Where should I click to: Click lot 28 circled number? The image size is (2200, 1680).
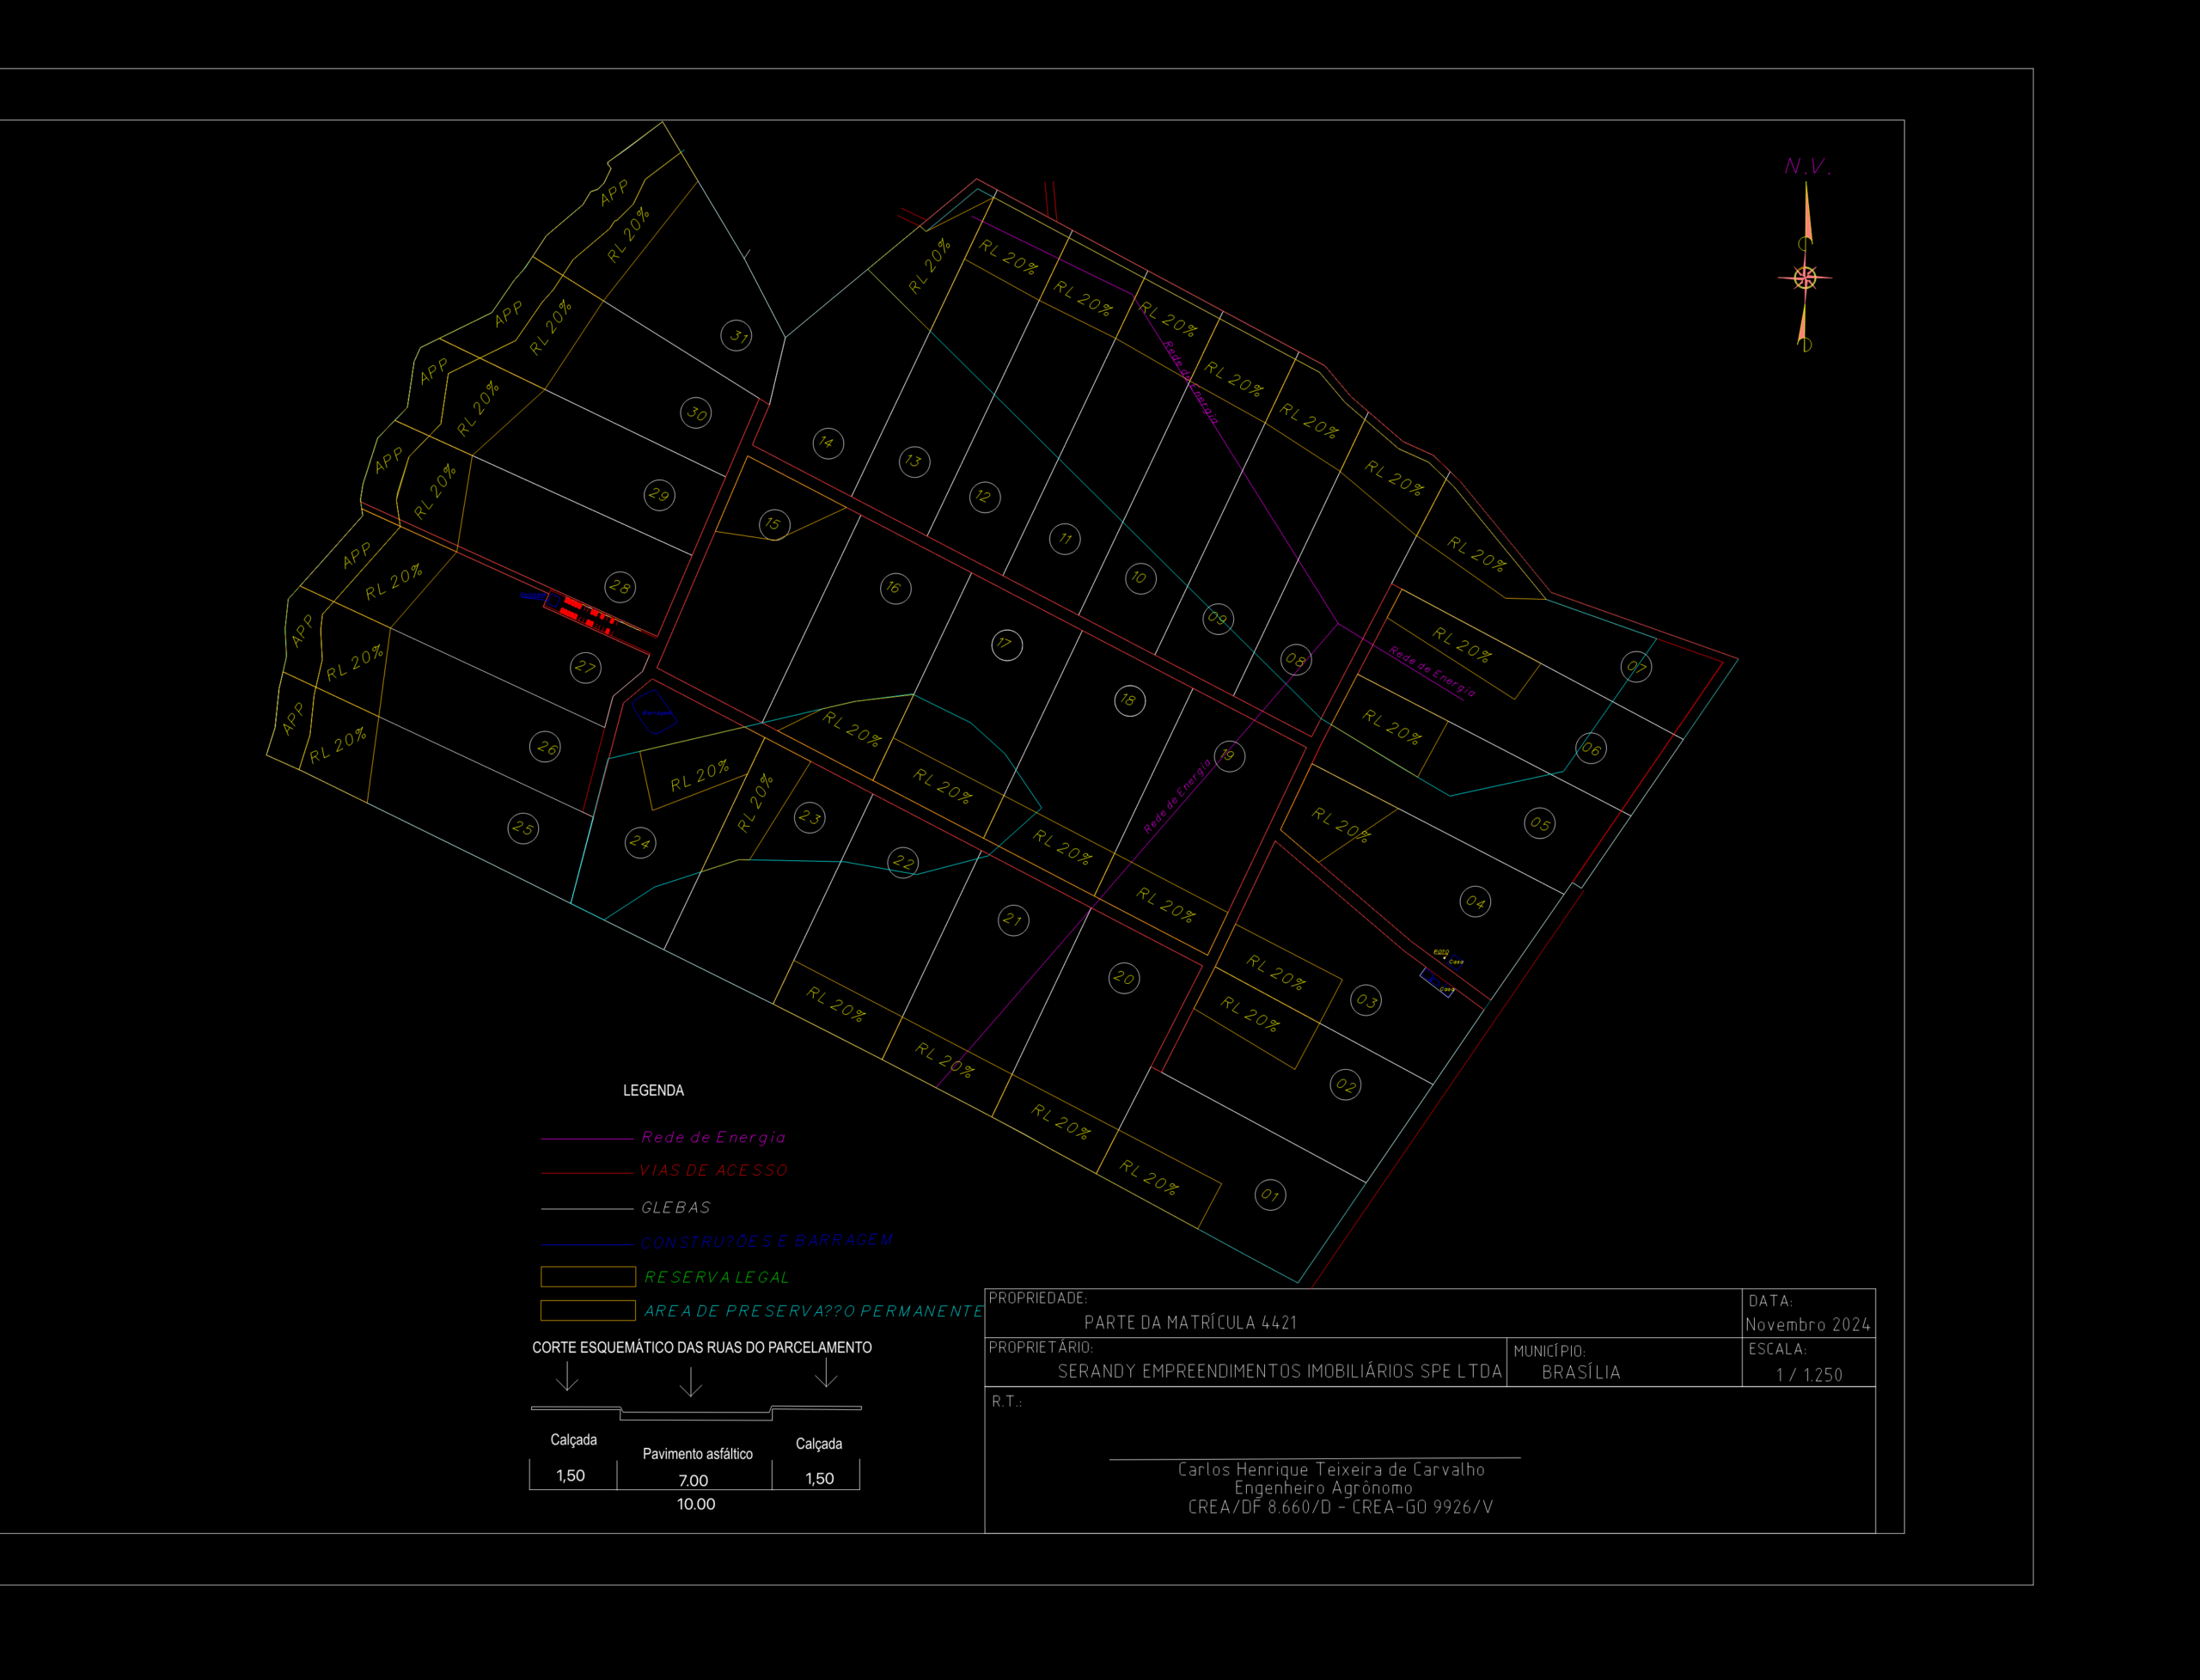point(620,586)
